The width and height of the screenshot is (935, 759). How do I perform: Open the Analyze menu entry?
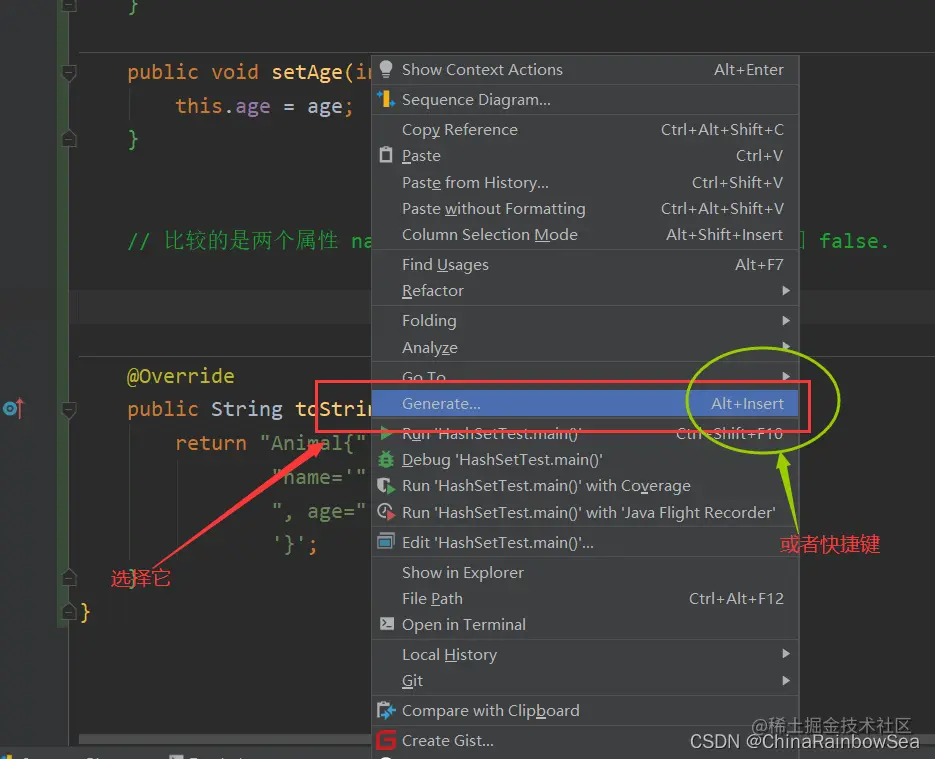click(585, 347)
